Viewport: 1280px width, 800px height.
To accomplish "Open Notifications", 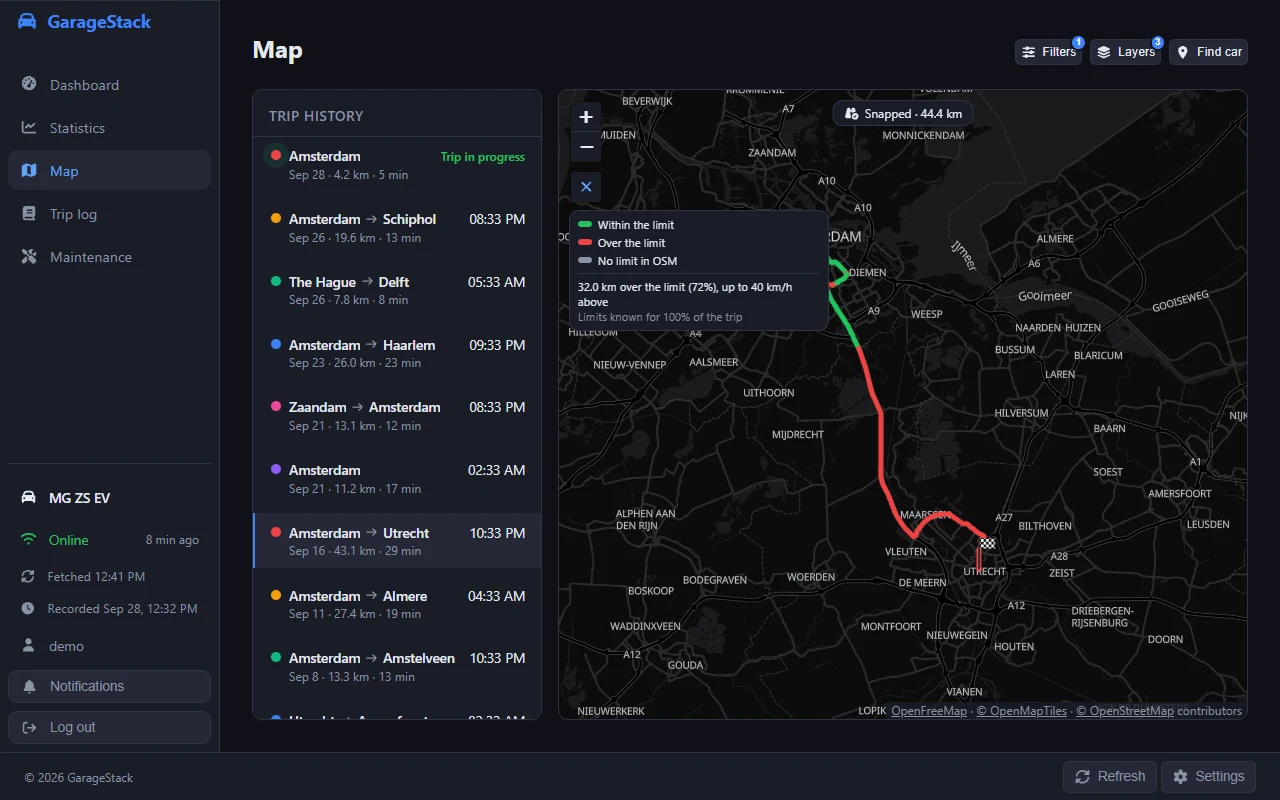I will (x=109, y=686).
